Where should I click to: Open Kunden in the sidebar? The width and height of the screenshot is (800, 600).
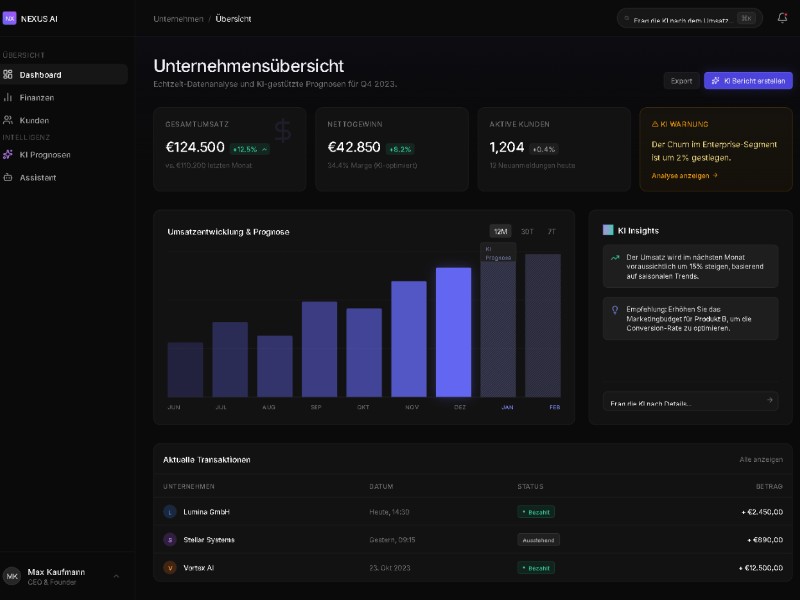tap(34, 120)
